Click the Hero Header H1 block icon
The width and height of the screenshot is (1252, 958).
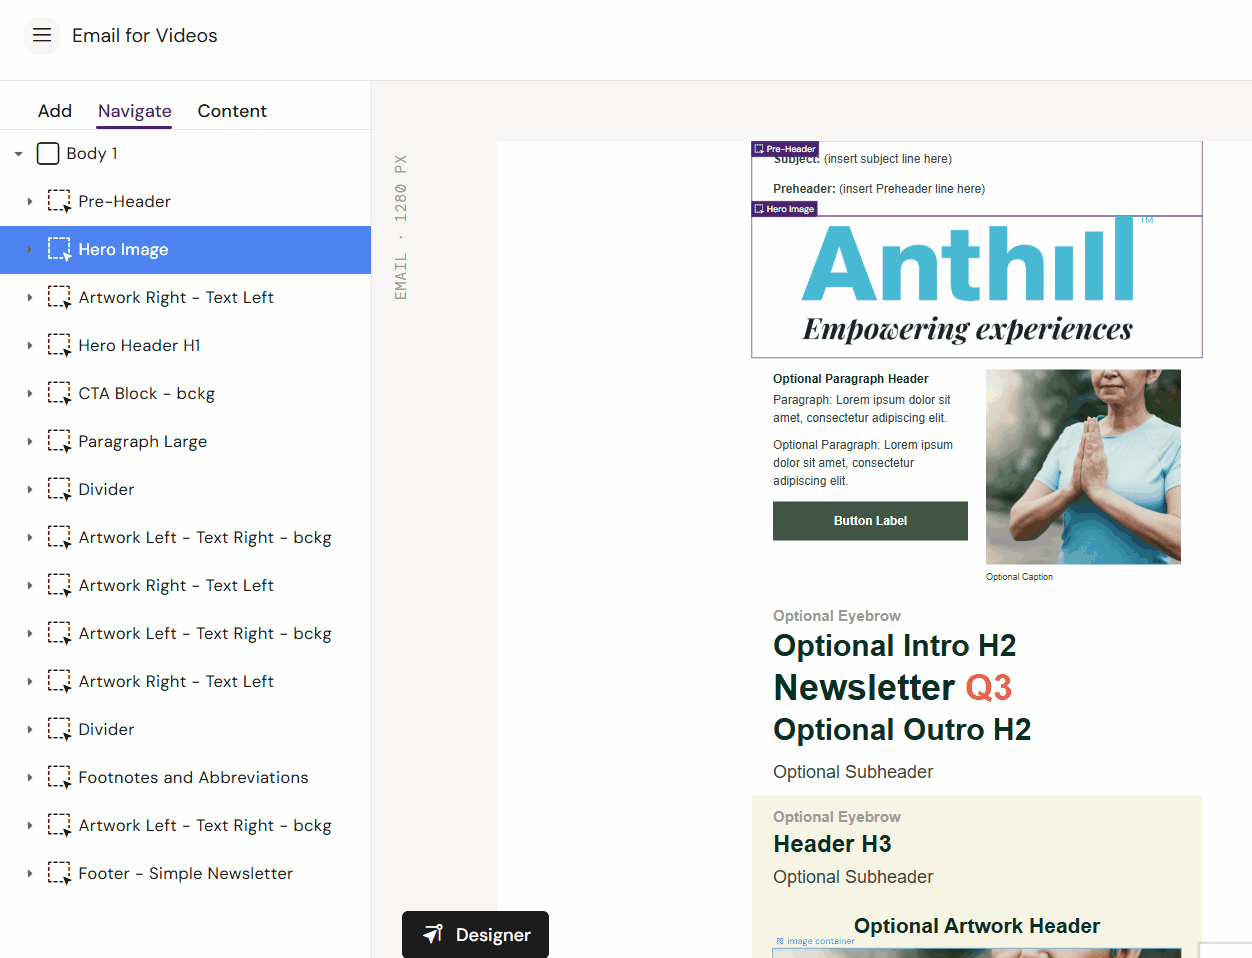click(x=59, y=346)
